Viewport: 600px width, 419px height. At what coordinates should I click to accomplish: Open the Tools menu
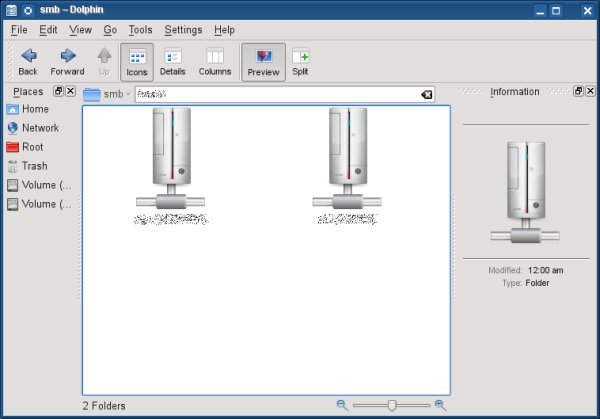(x=141, y=30)
